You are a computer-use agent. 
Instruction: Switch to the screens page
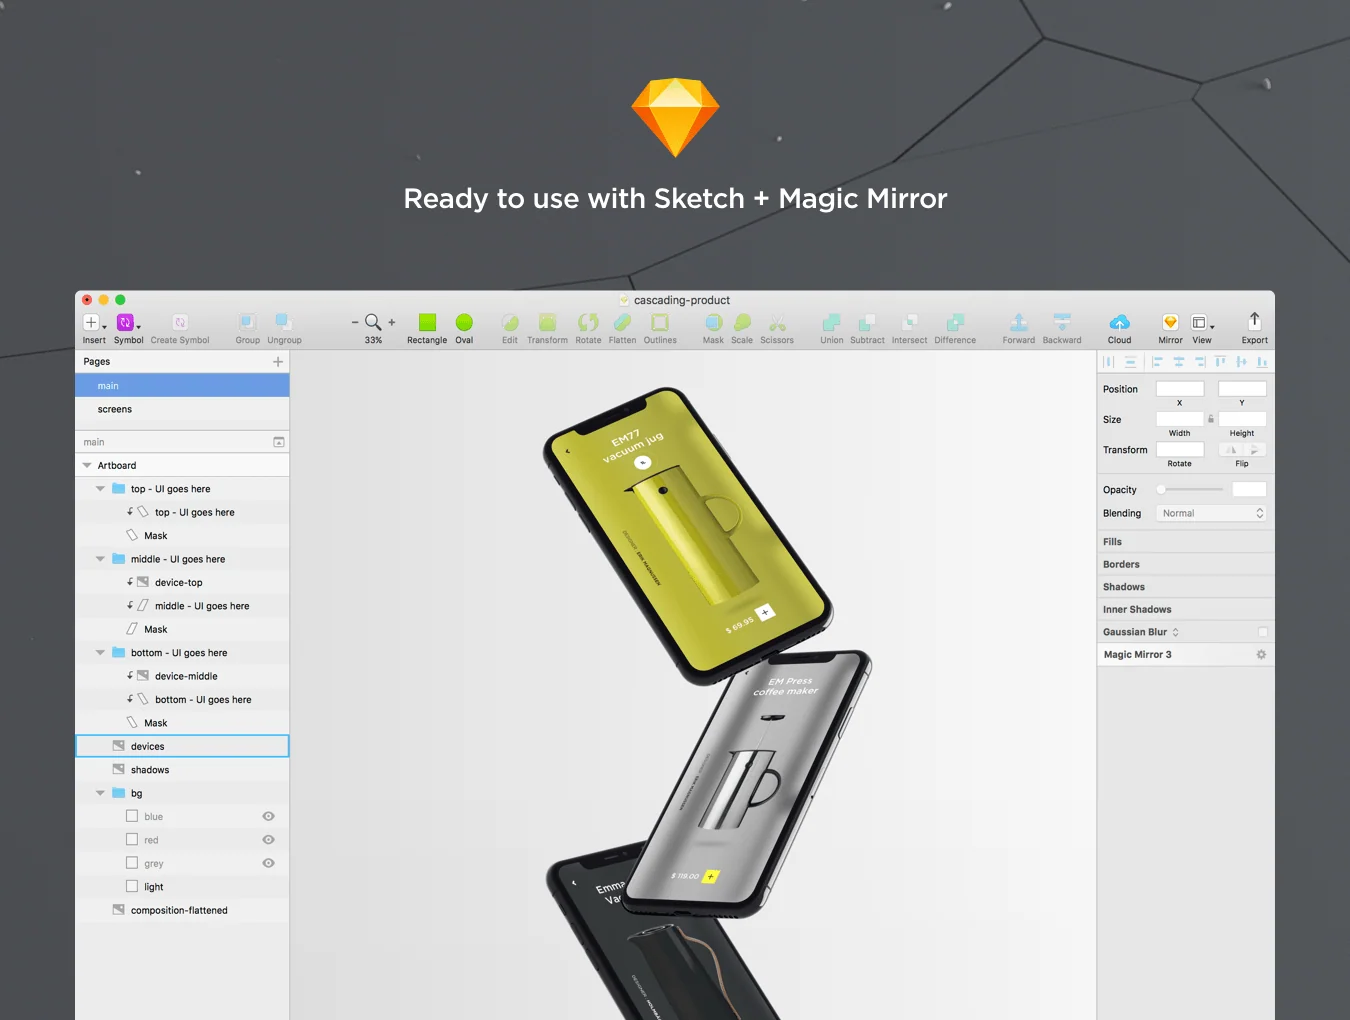pos(182,409)
